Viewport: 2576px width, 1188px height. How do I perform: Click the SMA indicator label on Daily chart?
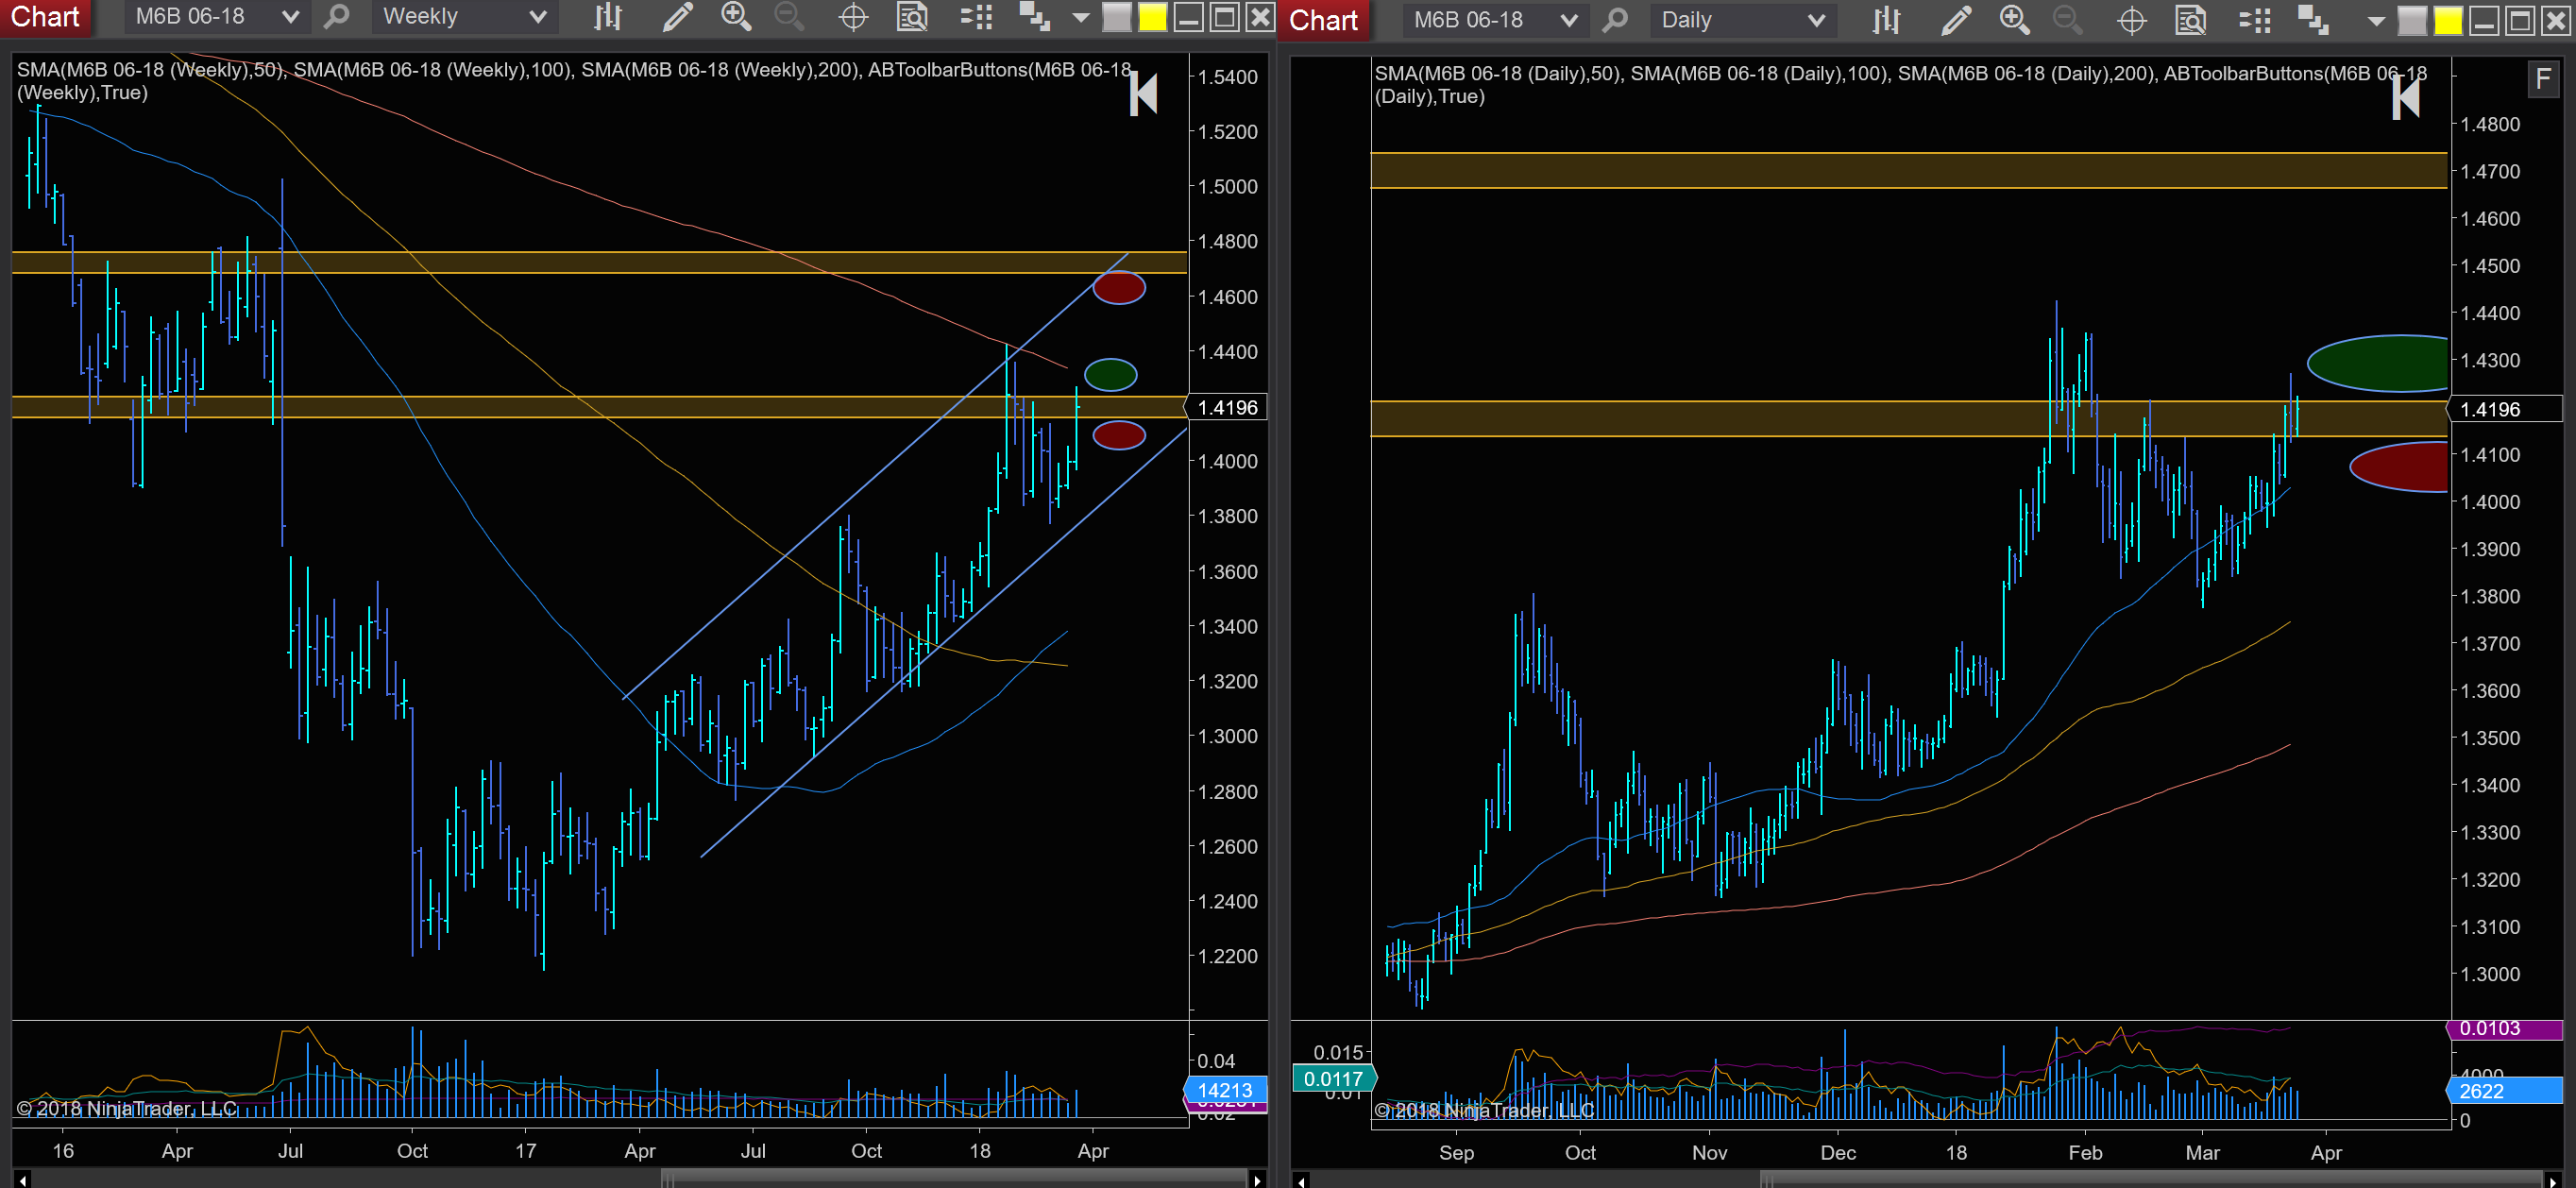pos(1900,85)
